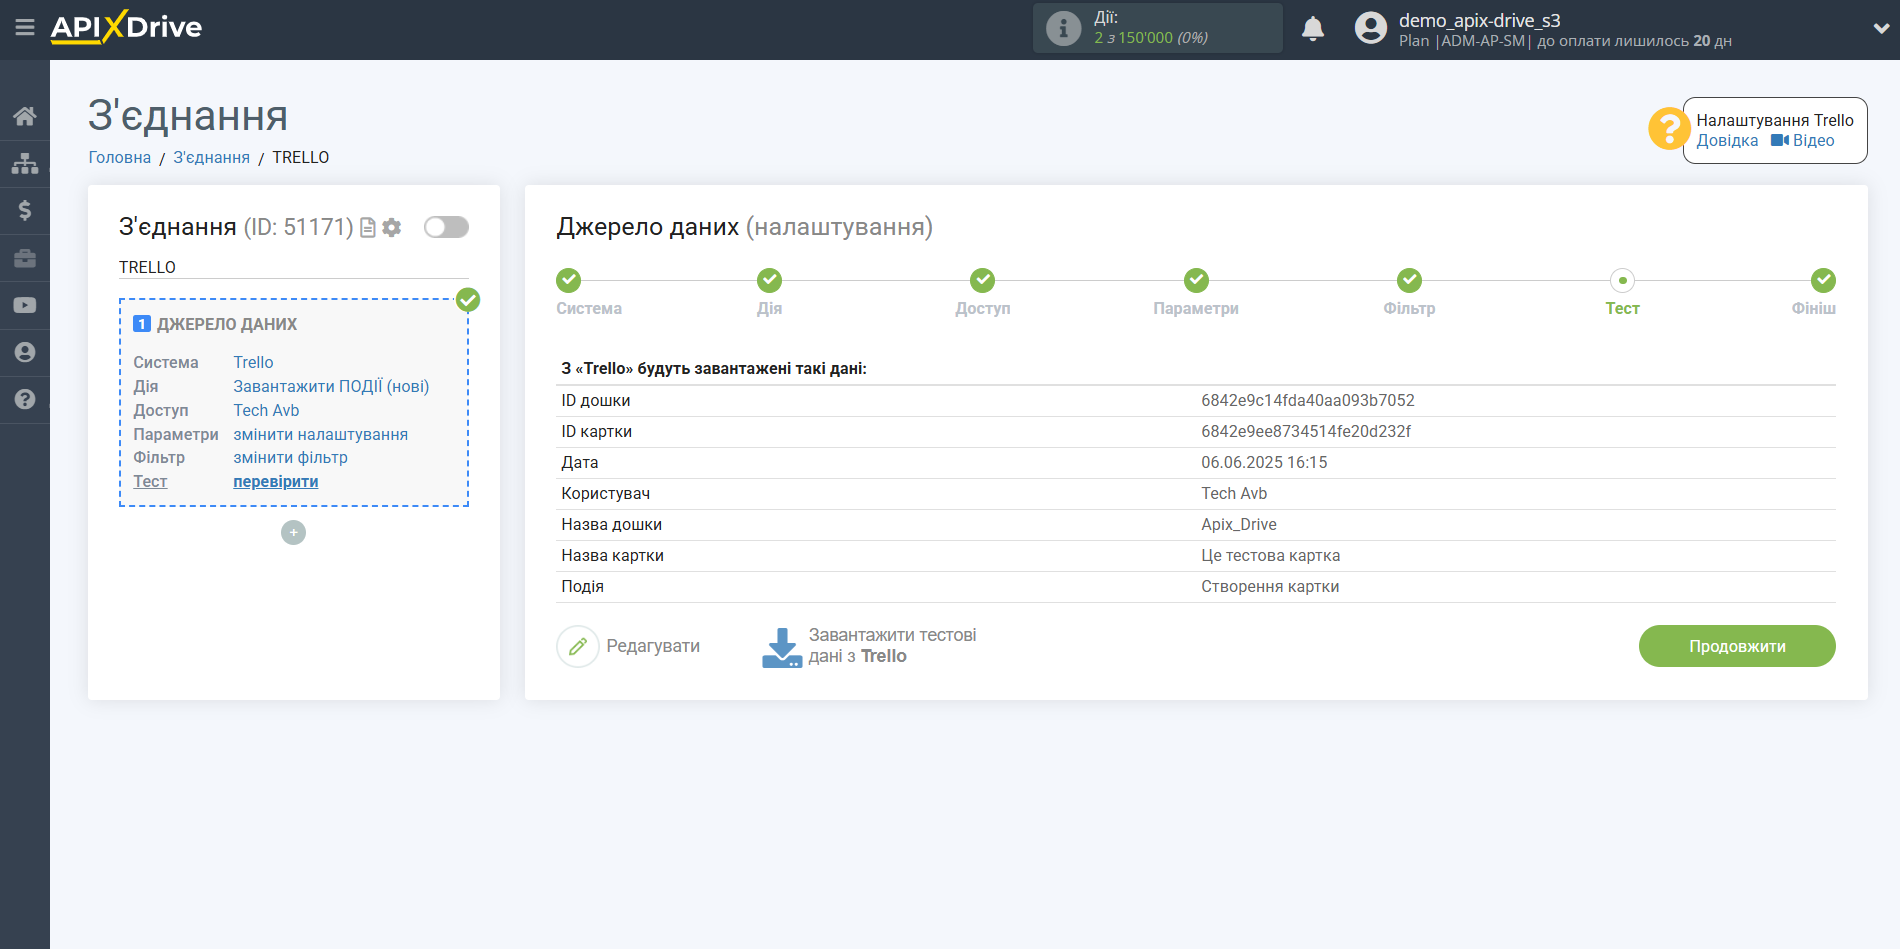Open connection settings gear icon

click(x=392, y=228)
